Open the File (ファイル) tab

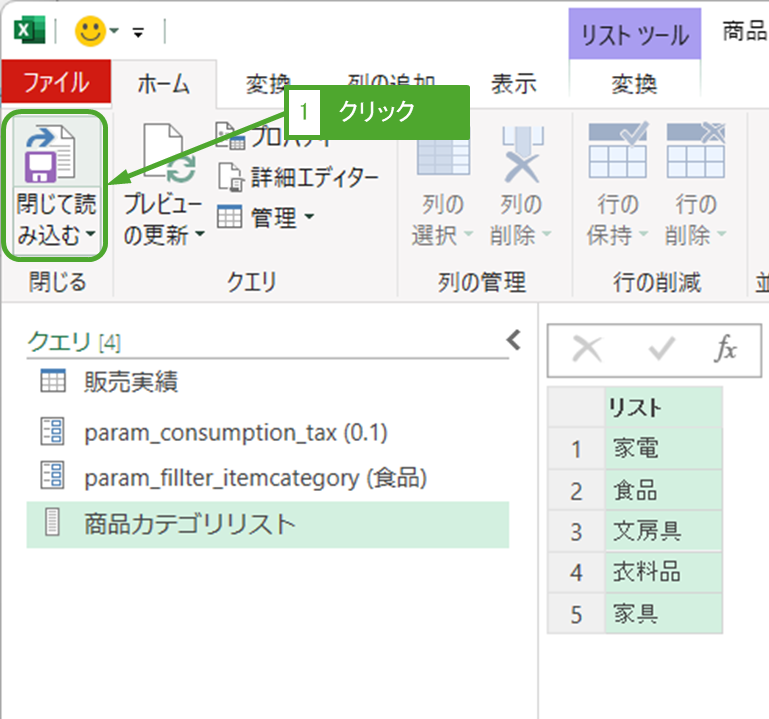tap(55, 82)
